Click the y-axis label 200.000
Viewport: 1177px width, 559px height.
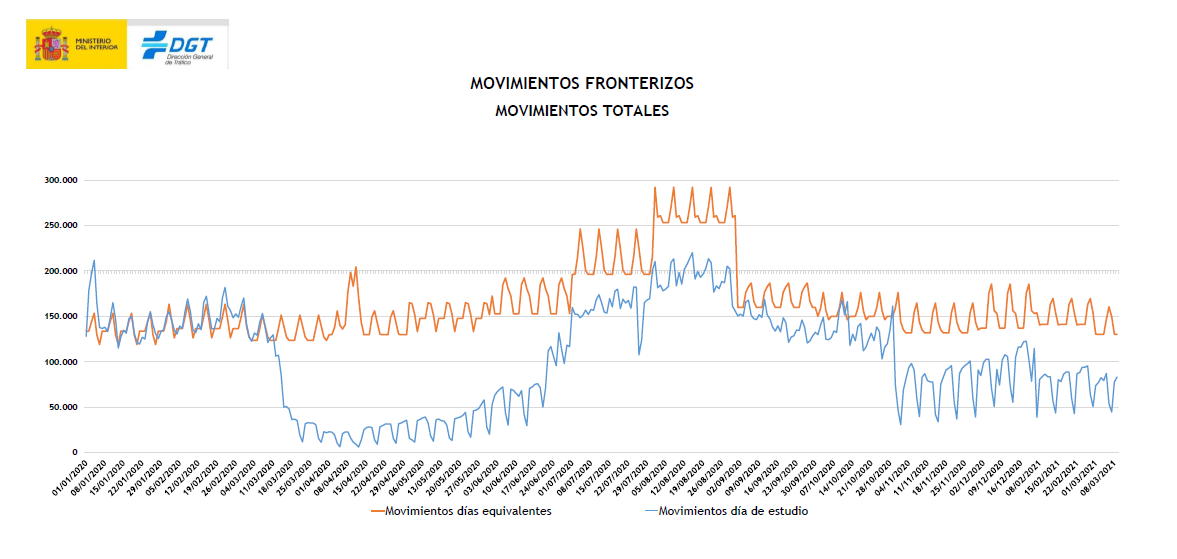[x=63, y=272]
